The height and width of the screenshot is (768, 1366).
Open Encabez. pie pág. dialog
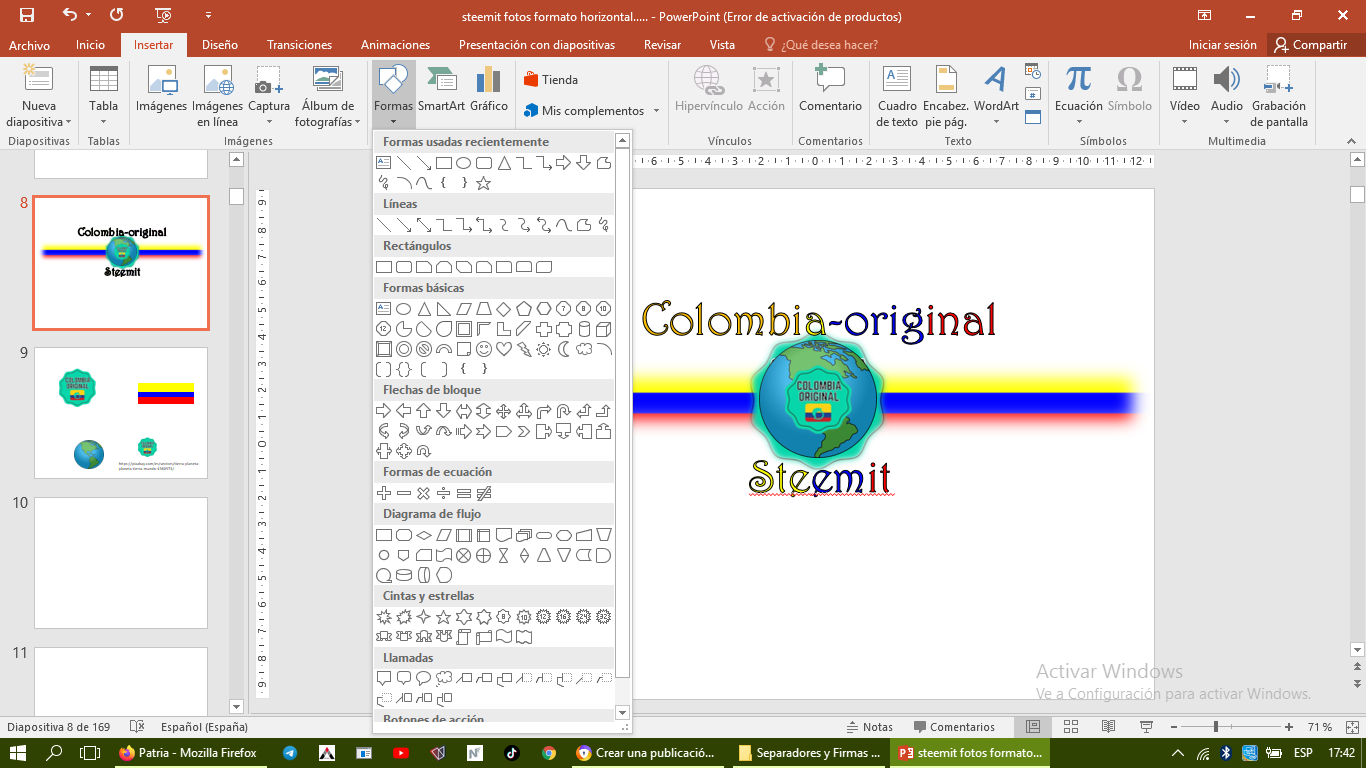pos(945,97)
